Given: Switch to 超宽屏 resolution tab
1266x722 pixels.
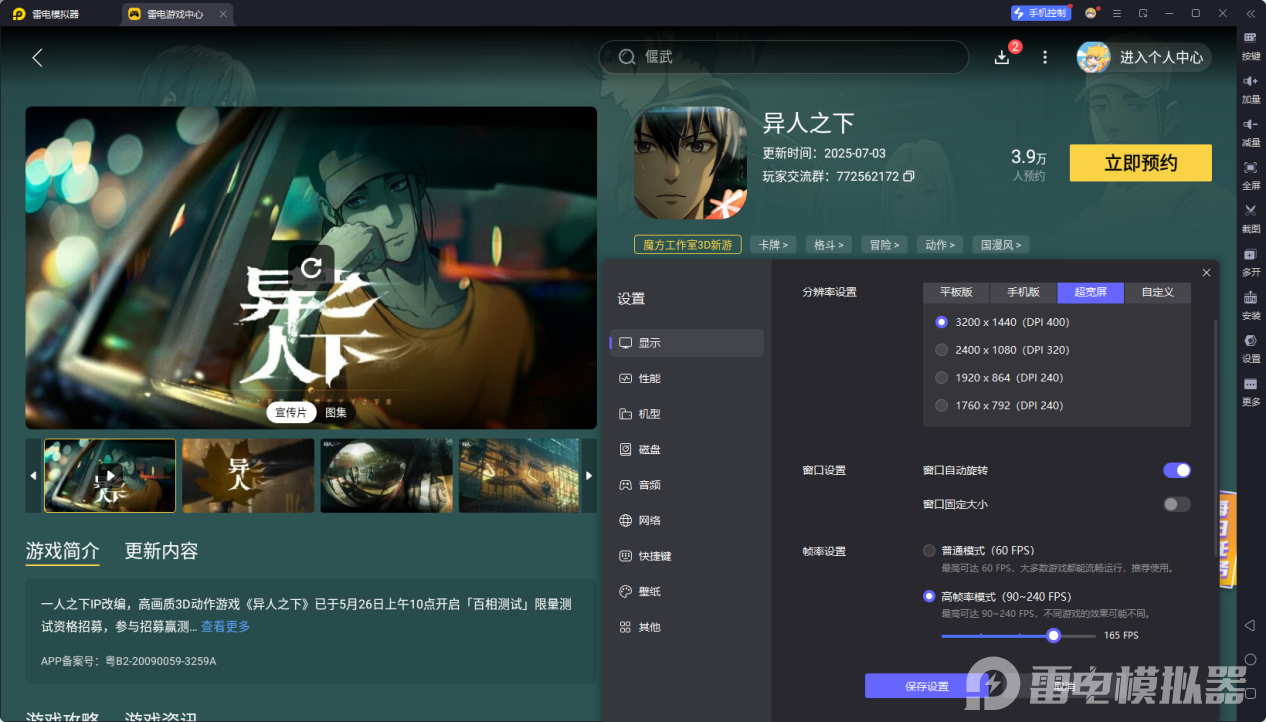Looking at the screenshot, I should (1091, 293).
